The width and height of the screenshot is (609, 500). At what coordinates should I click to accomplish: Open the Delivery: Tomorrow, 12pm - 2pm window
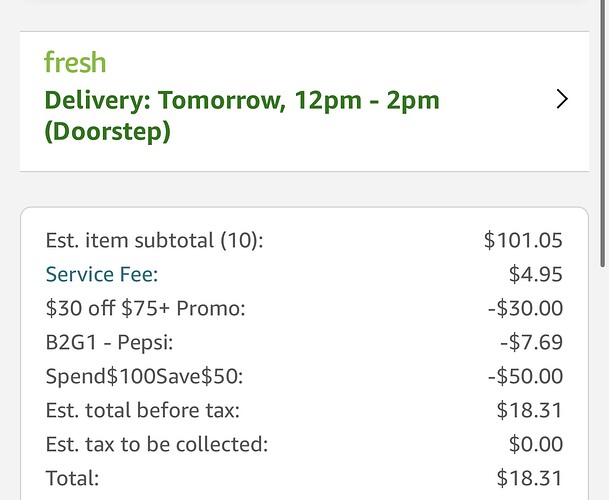tap(243, 100)
